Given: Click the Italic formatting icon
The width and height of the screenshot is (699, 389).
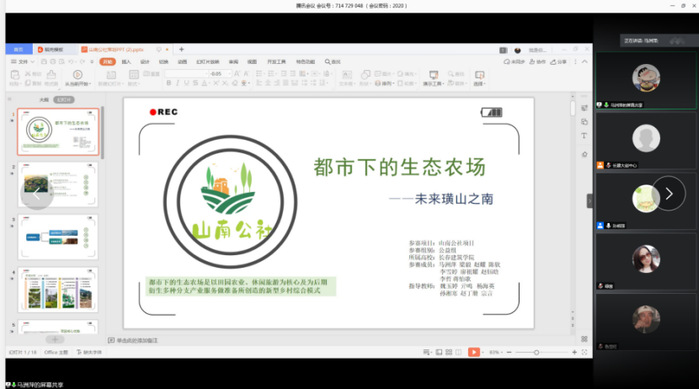Looking at the screenshot, I should [x=177, y=83].
